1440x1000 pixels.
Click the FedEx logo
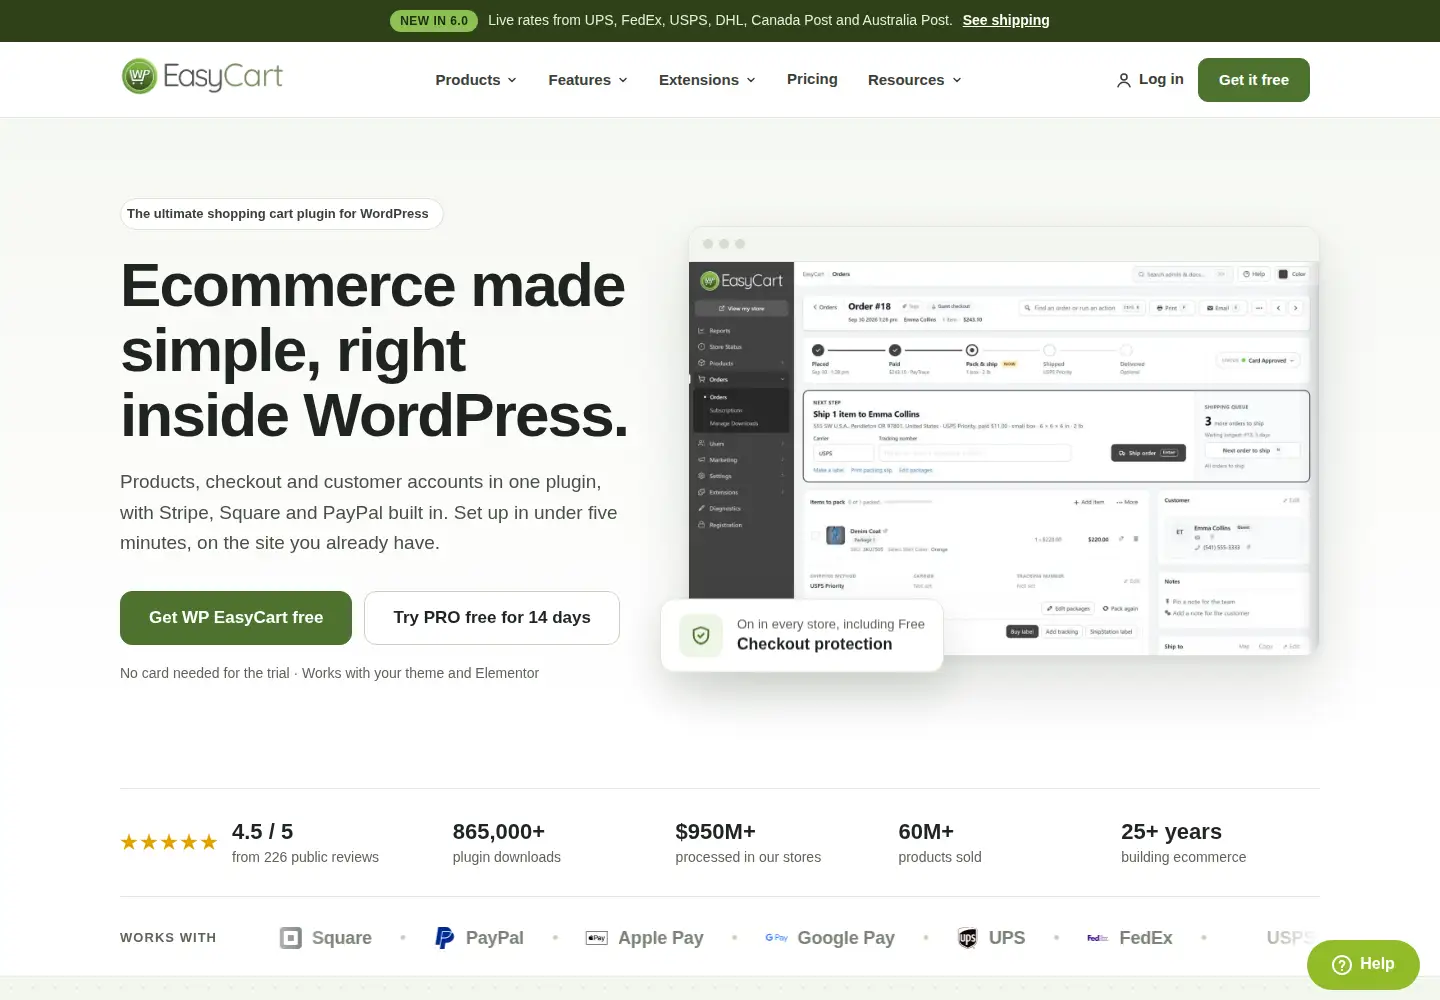[x=1098, y=938]
